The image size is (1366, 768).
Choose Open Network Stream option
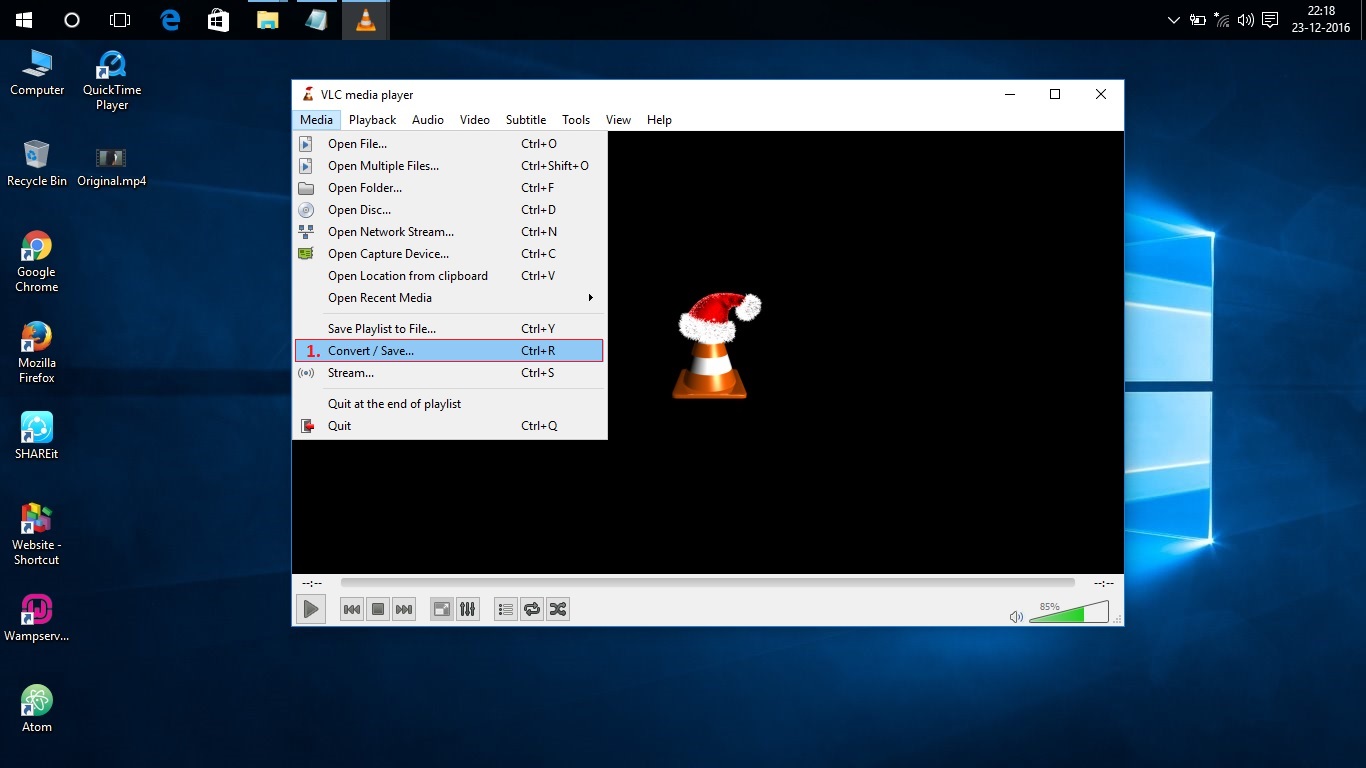pyautogui.click(x=391, y=231)
